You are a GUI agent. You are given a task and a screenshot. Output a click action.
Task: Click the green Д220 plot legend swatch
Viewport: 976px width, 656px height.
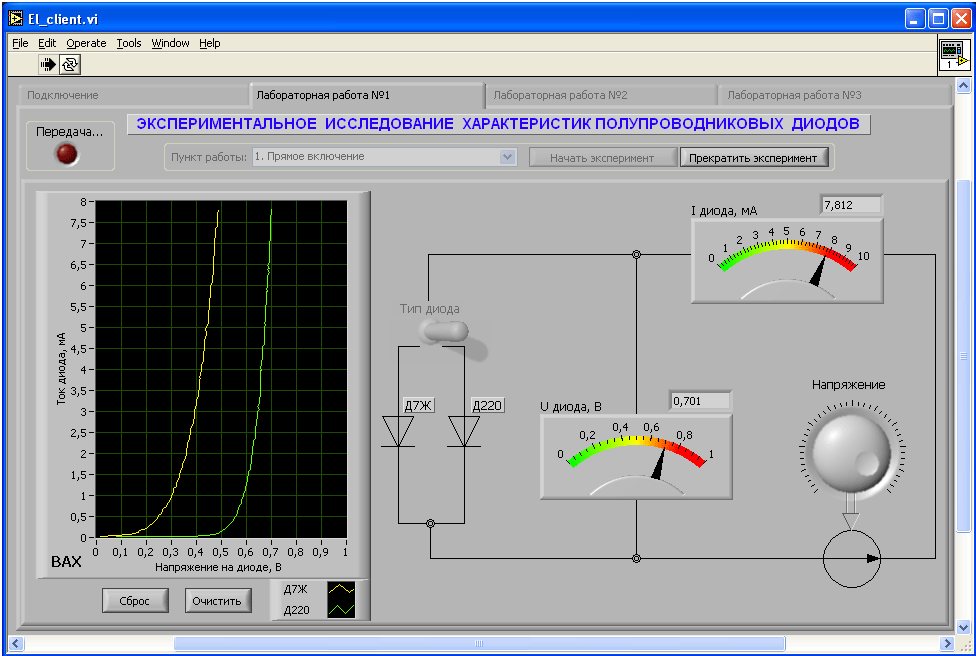[342, 609]
